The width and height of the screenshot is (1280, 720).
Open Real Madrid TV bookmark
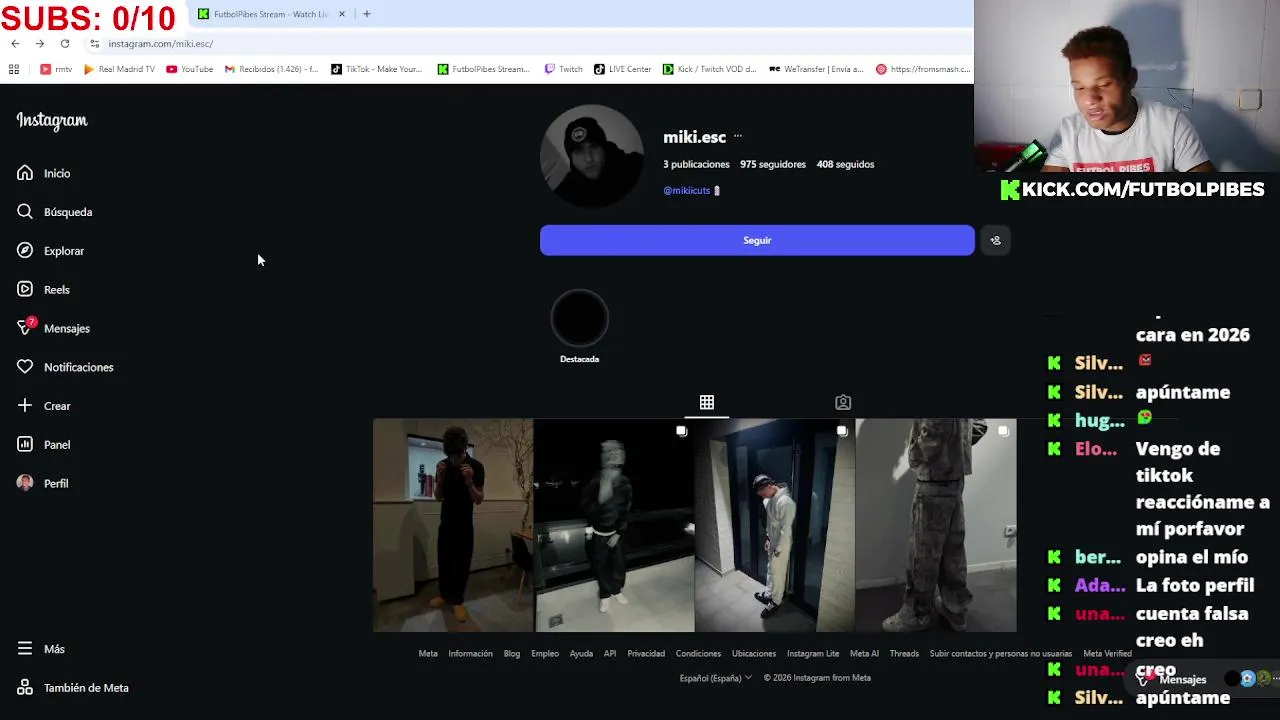click(x=119, y=69)
